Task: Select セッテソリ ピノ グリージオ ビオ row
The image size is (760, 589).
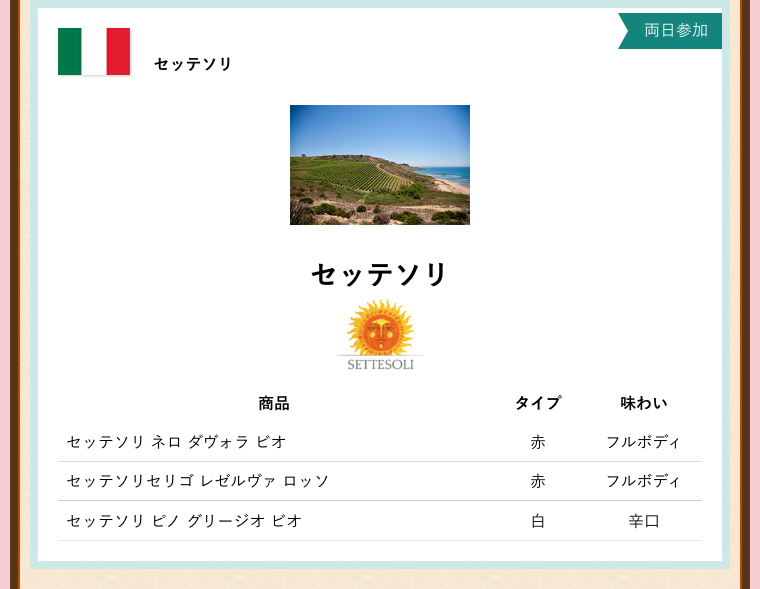Action: [x=184, y=521]
